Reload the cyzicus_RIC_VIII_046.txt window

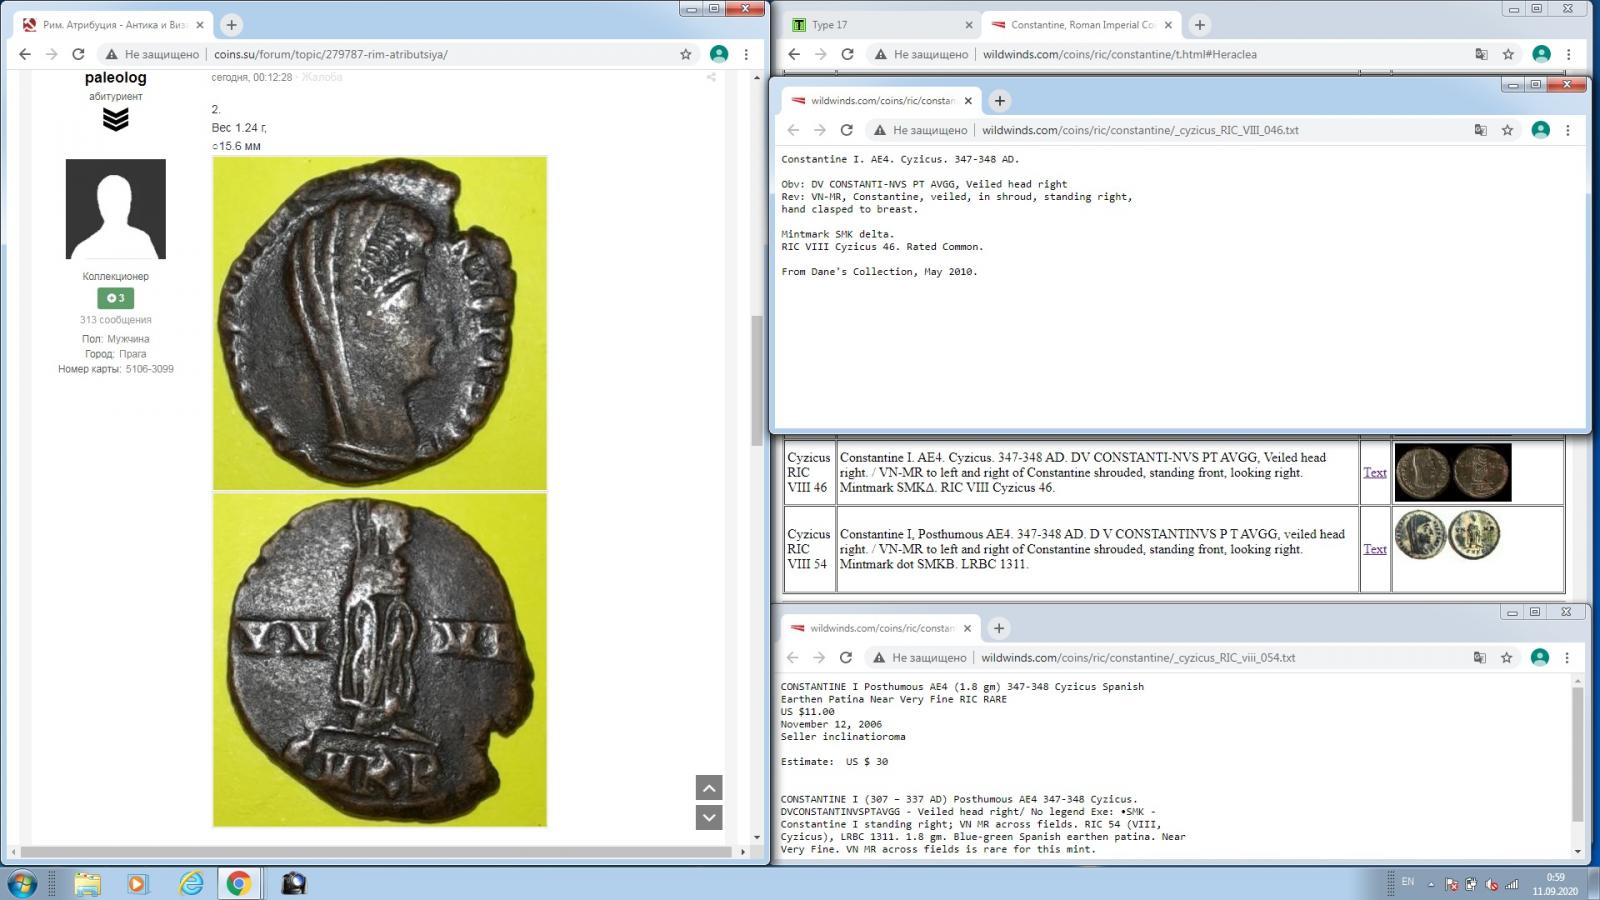point(846,130)
